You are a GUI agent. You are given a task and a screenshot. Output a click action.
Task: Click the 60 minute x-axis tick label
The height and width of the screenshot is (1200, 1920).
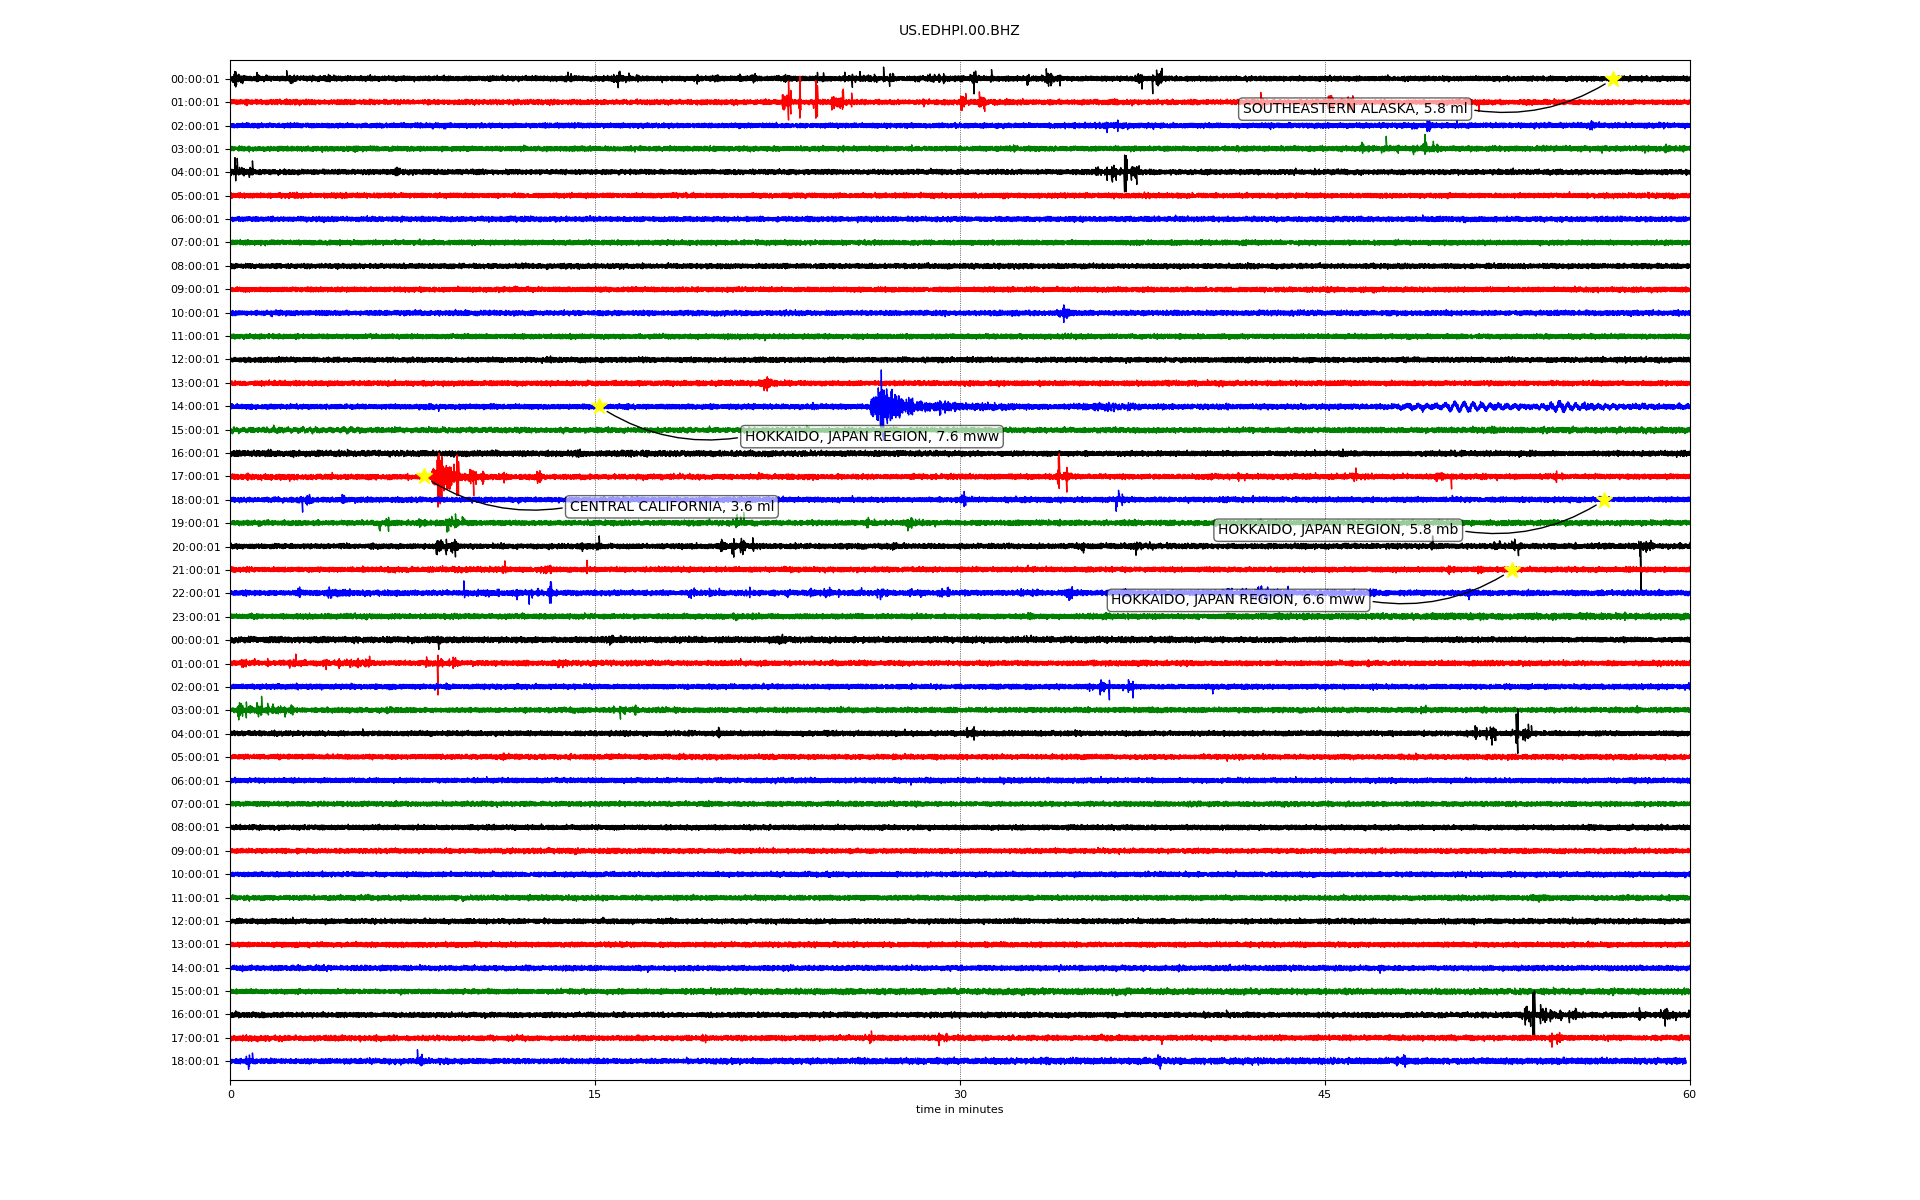[x=1689, y=1094]
